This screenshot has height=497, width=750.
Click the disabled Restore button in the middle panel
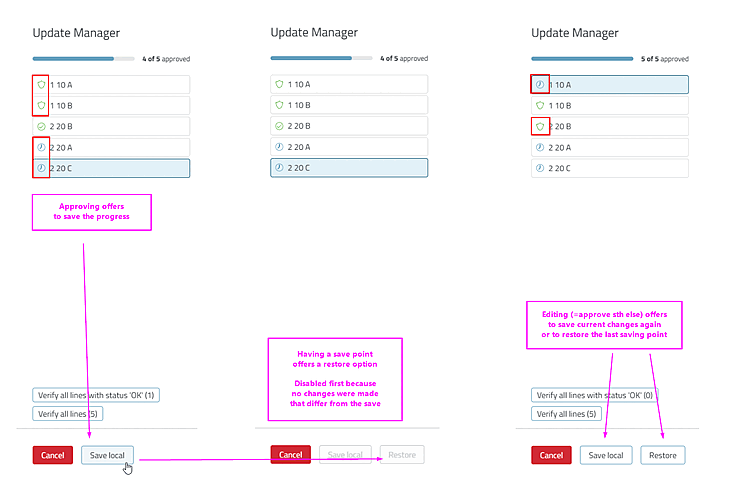402,454
